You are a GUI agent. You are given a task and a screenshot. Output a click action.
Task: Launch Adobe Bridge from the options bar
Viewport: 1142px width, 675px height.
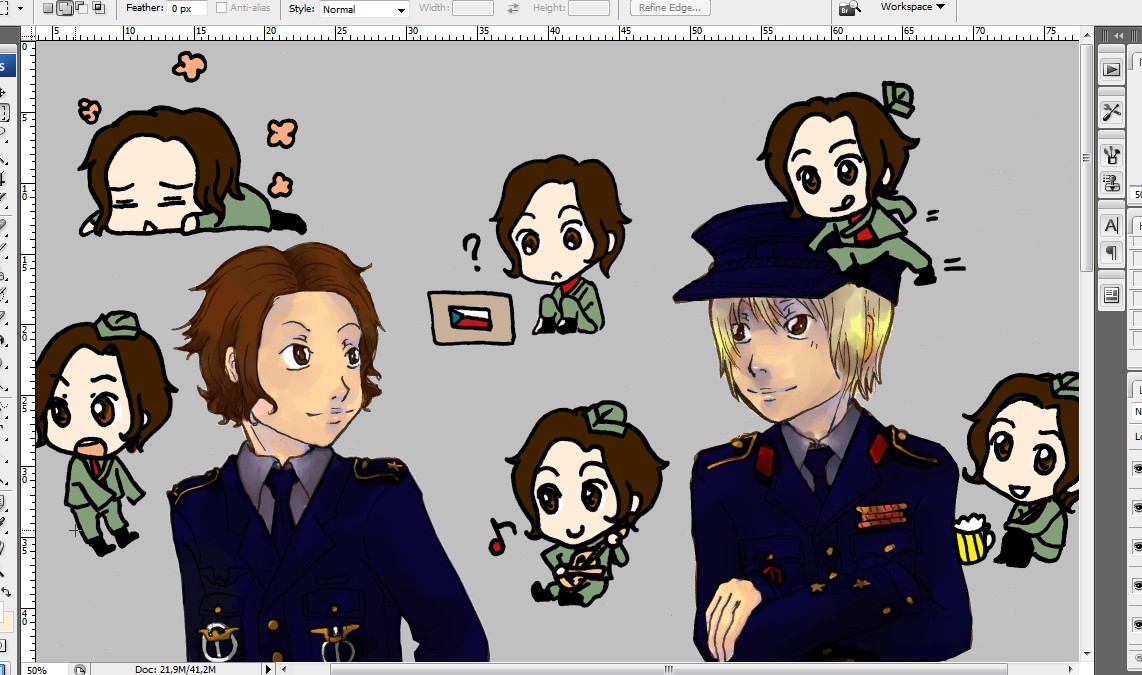(849, 8)
